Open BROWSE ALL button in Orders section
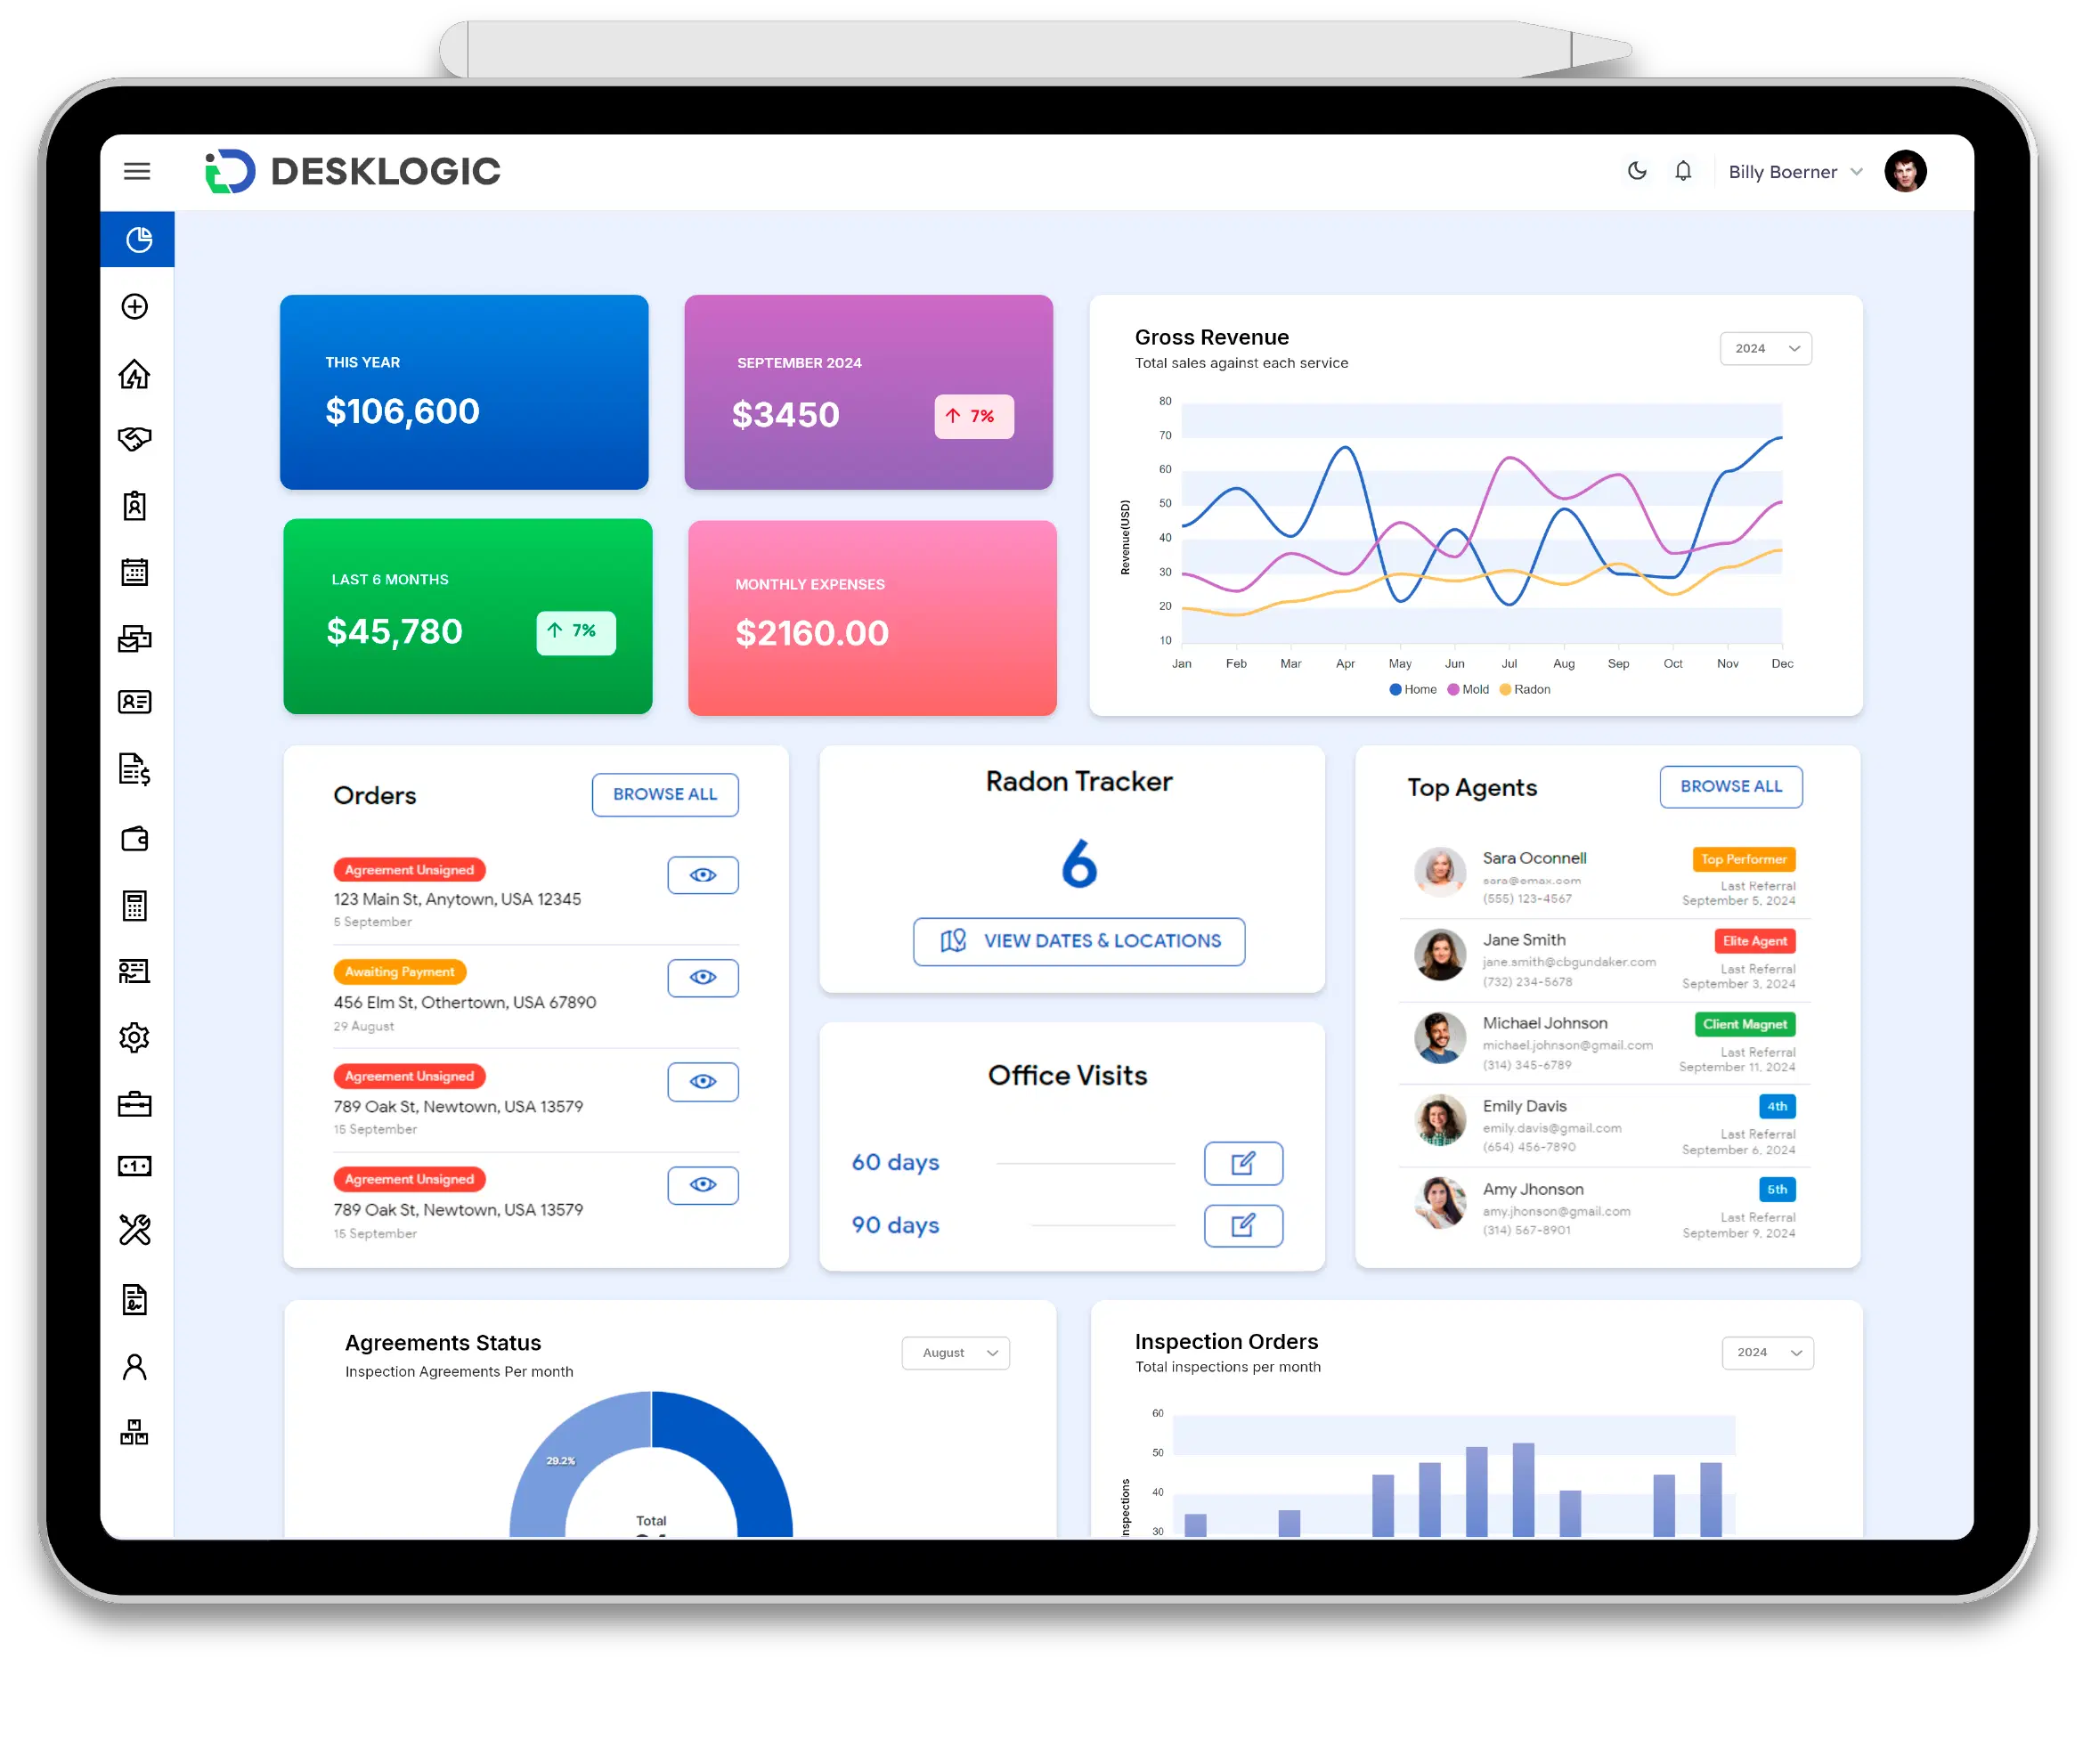 tap(662, 793)
